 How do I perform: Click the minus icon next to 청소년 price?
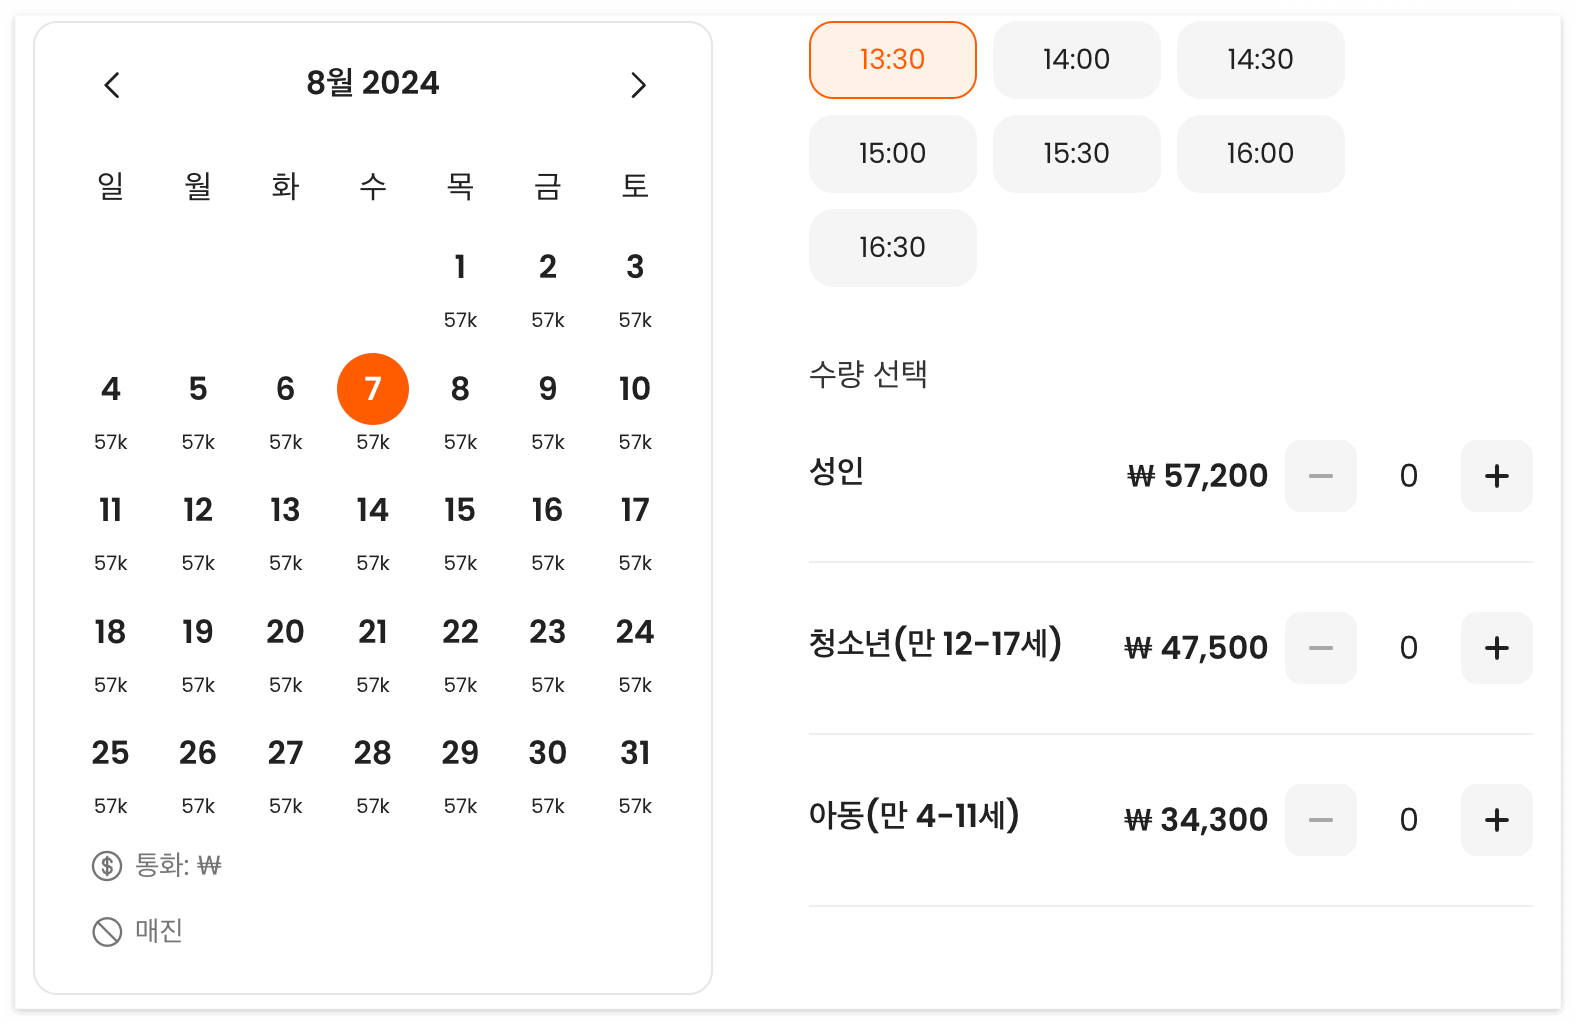1320,648
